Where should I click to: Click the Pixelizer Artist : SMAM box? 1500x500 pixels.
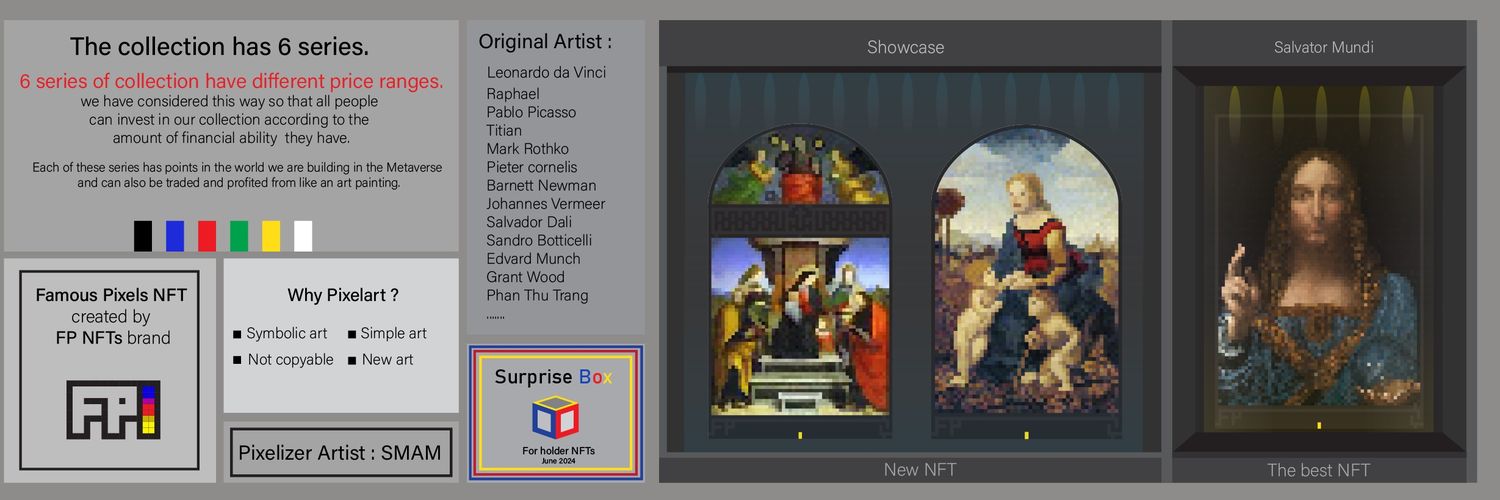click(340, 453)
